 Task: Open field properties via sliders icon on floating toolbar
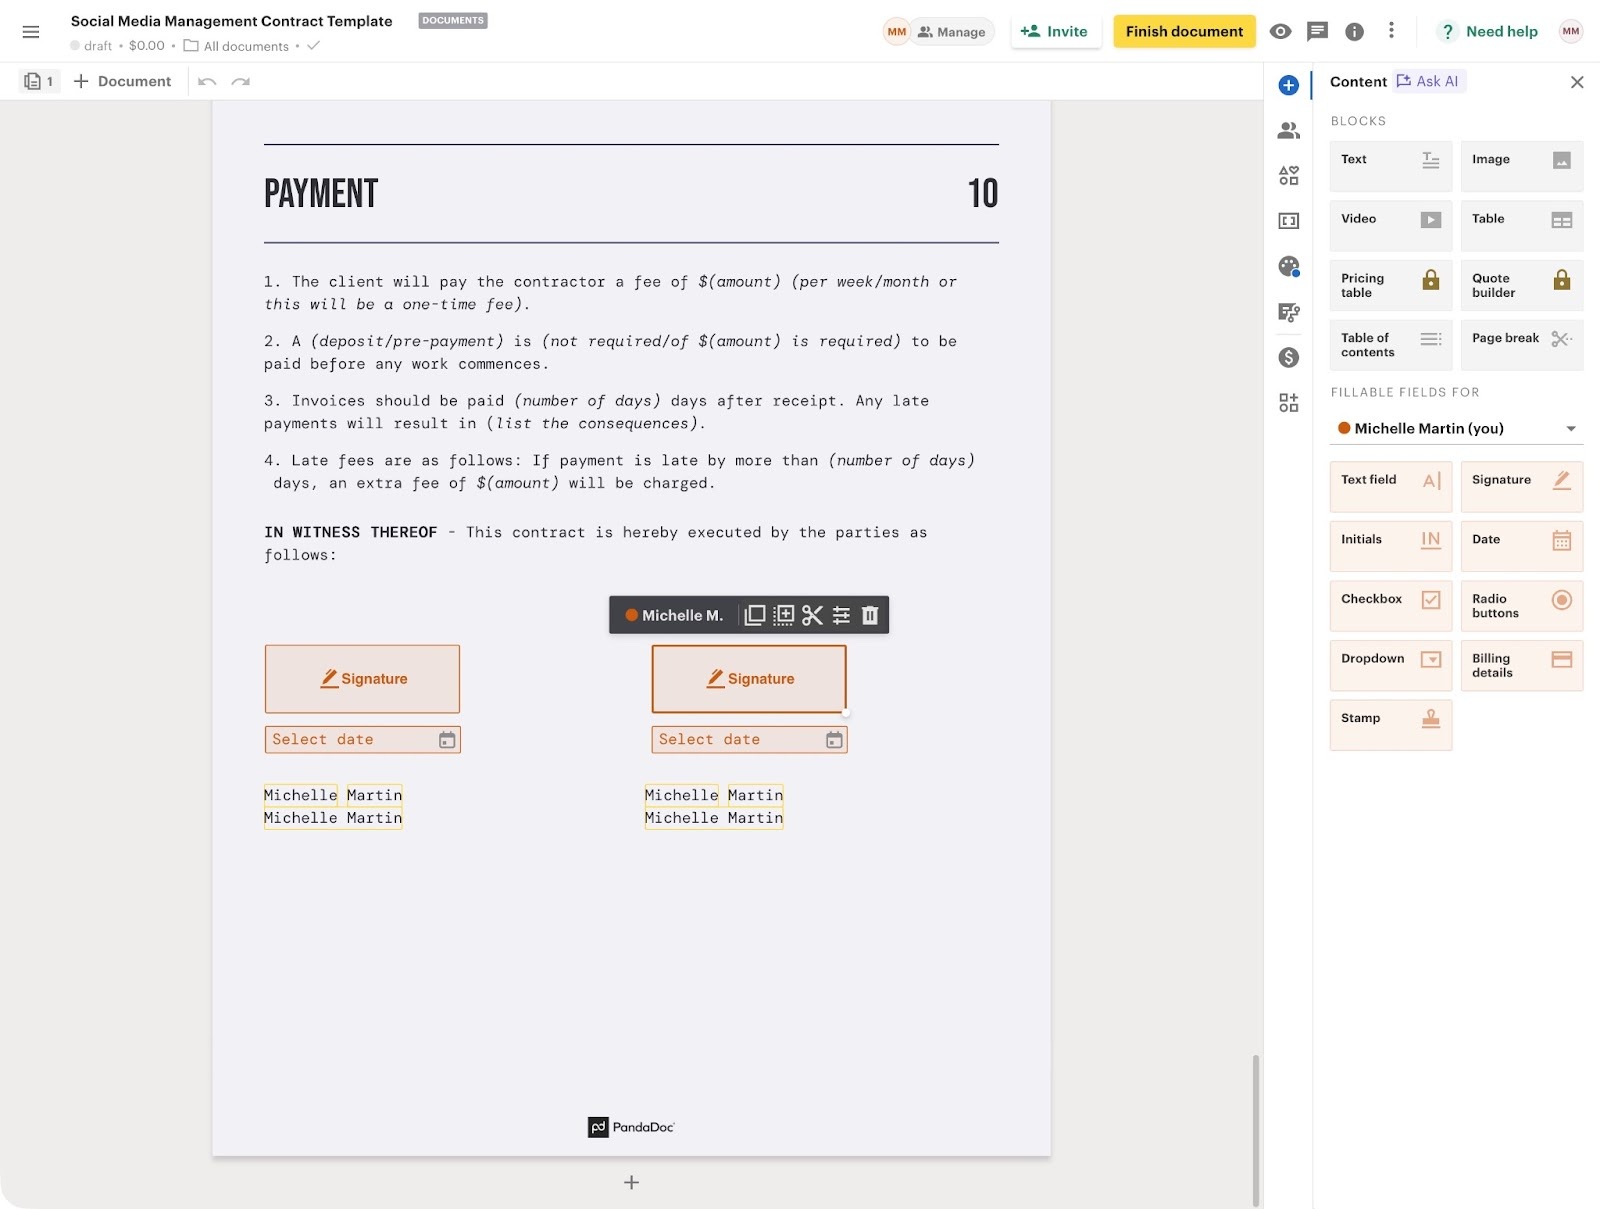(841, 614)
